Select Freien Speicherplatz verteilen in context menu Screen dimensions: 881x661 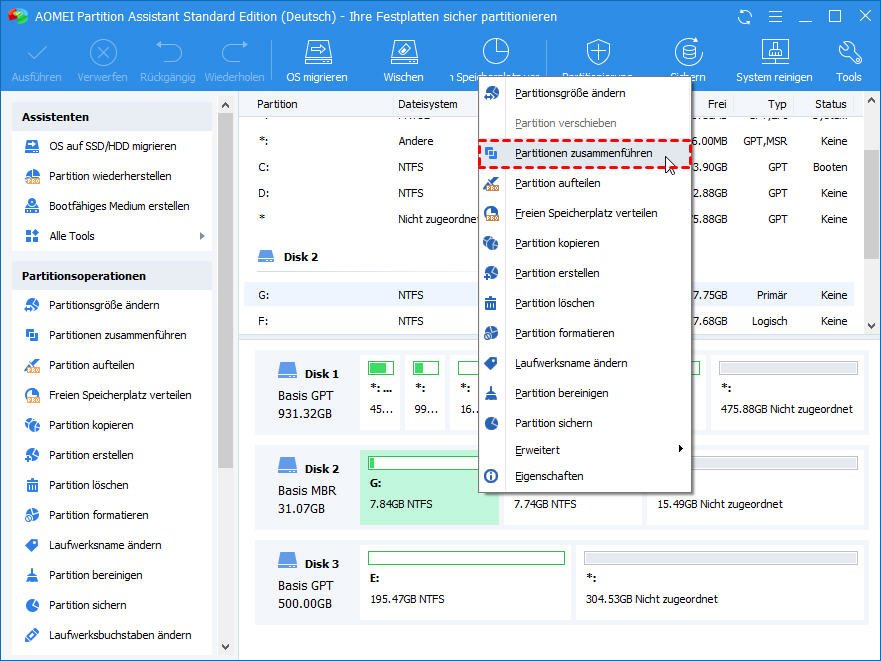[x=584, y=213]
